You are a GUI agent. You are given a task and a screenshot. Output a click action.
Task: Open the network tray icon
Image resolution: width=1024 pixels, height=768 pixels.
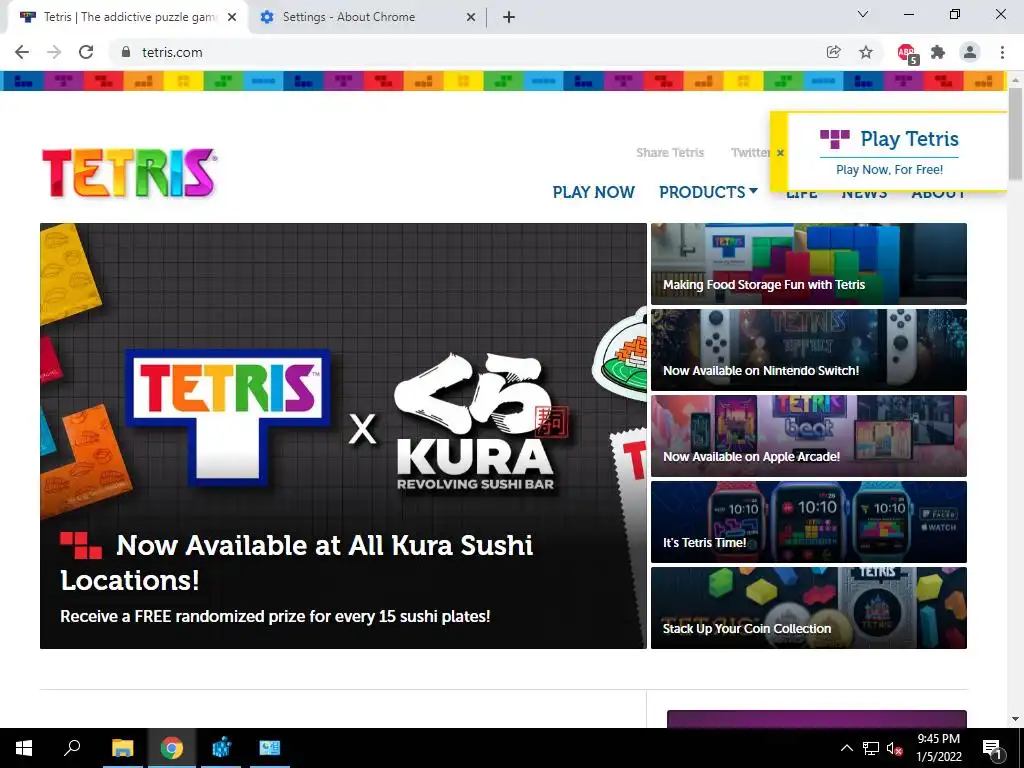coord(871,748)
